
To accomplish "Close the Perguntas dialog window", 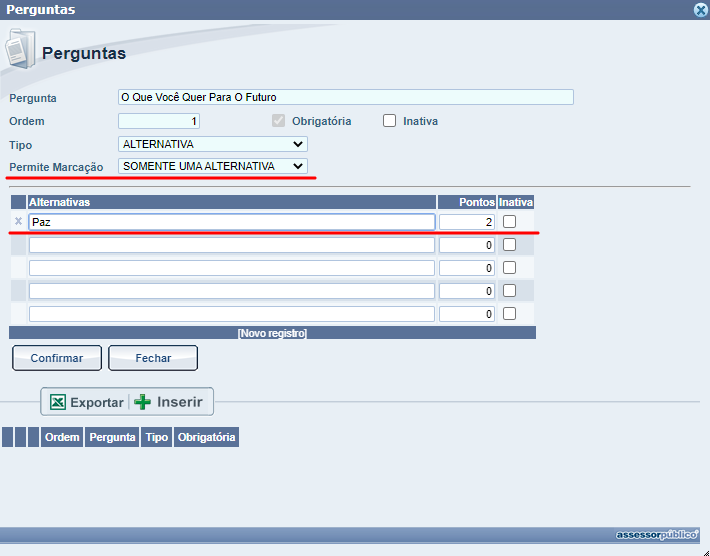I will click(x=701, y=10).
